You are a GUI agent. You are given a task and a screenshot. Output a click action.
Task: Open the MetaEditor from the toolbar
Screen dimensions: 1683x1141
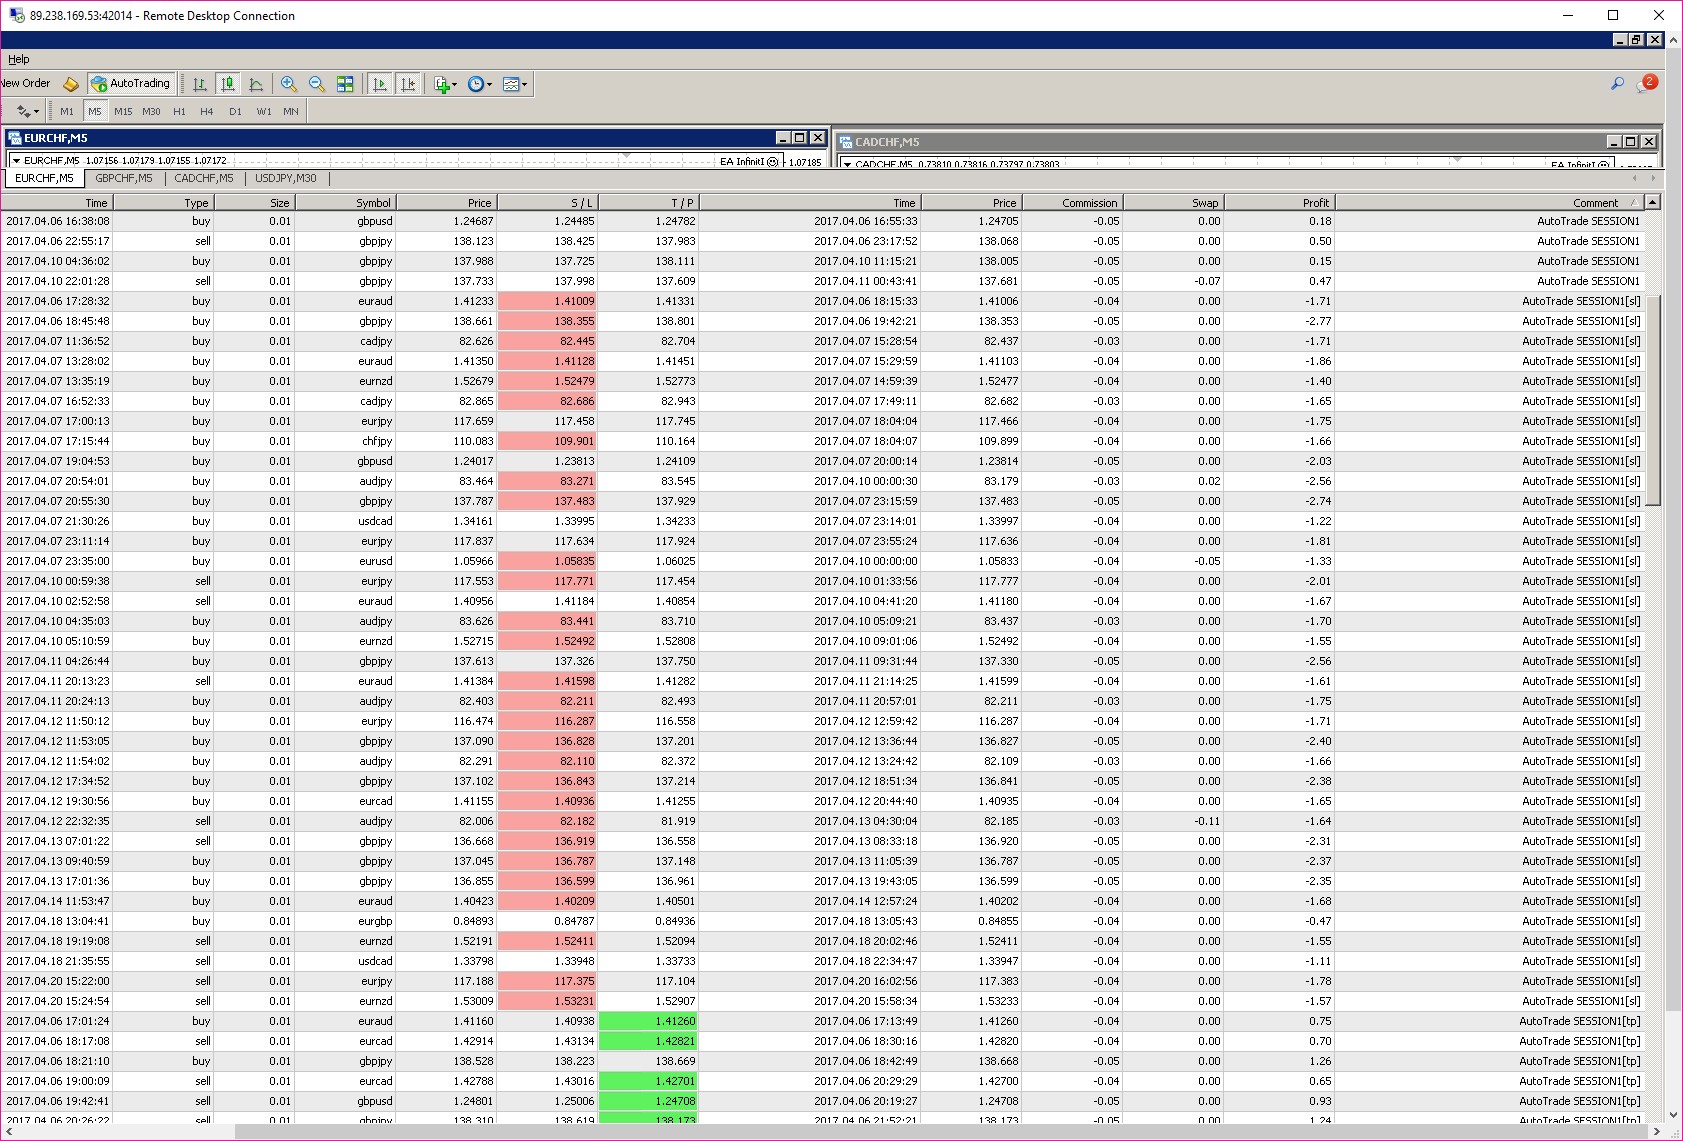[71, 84]
